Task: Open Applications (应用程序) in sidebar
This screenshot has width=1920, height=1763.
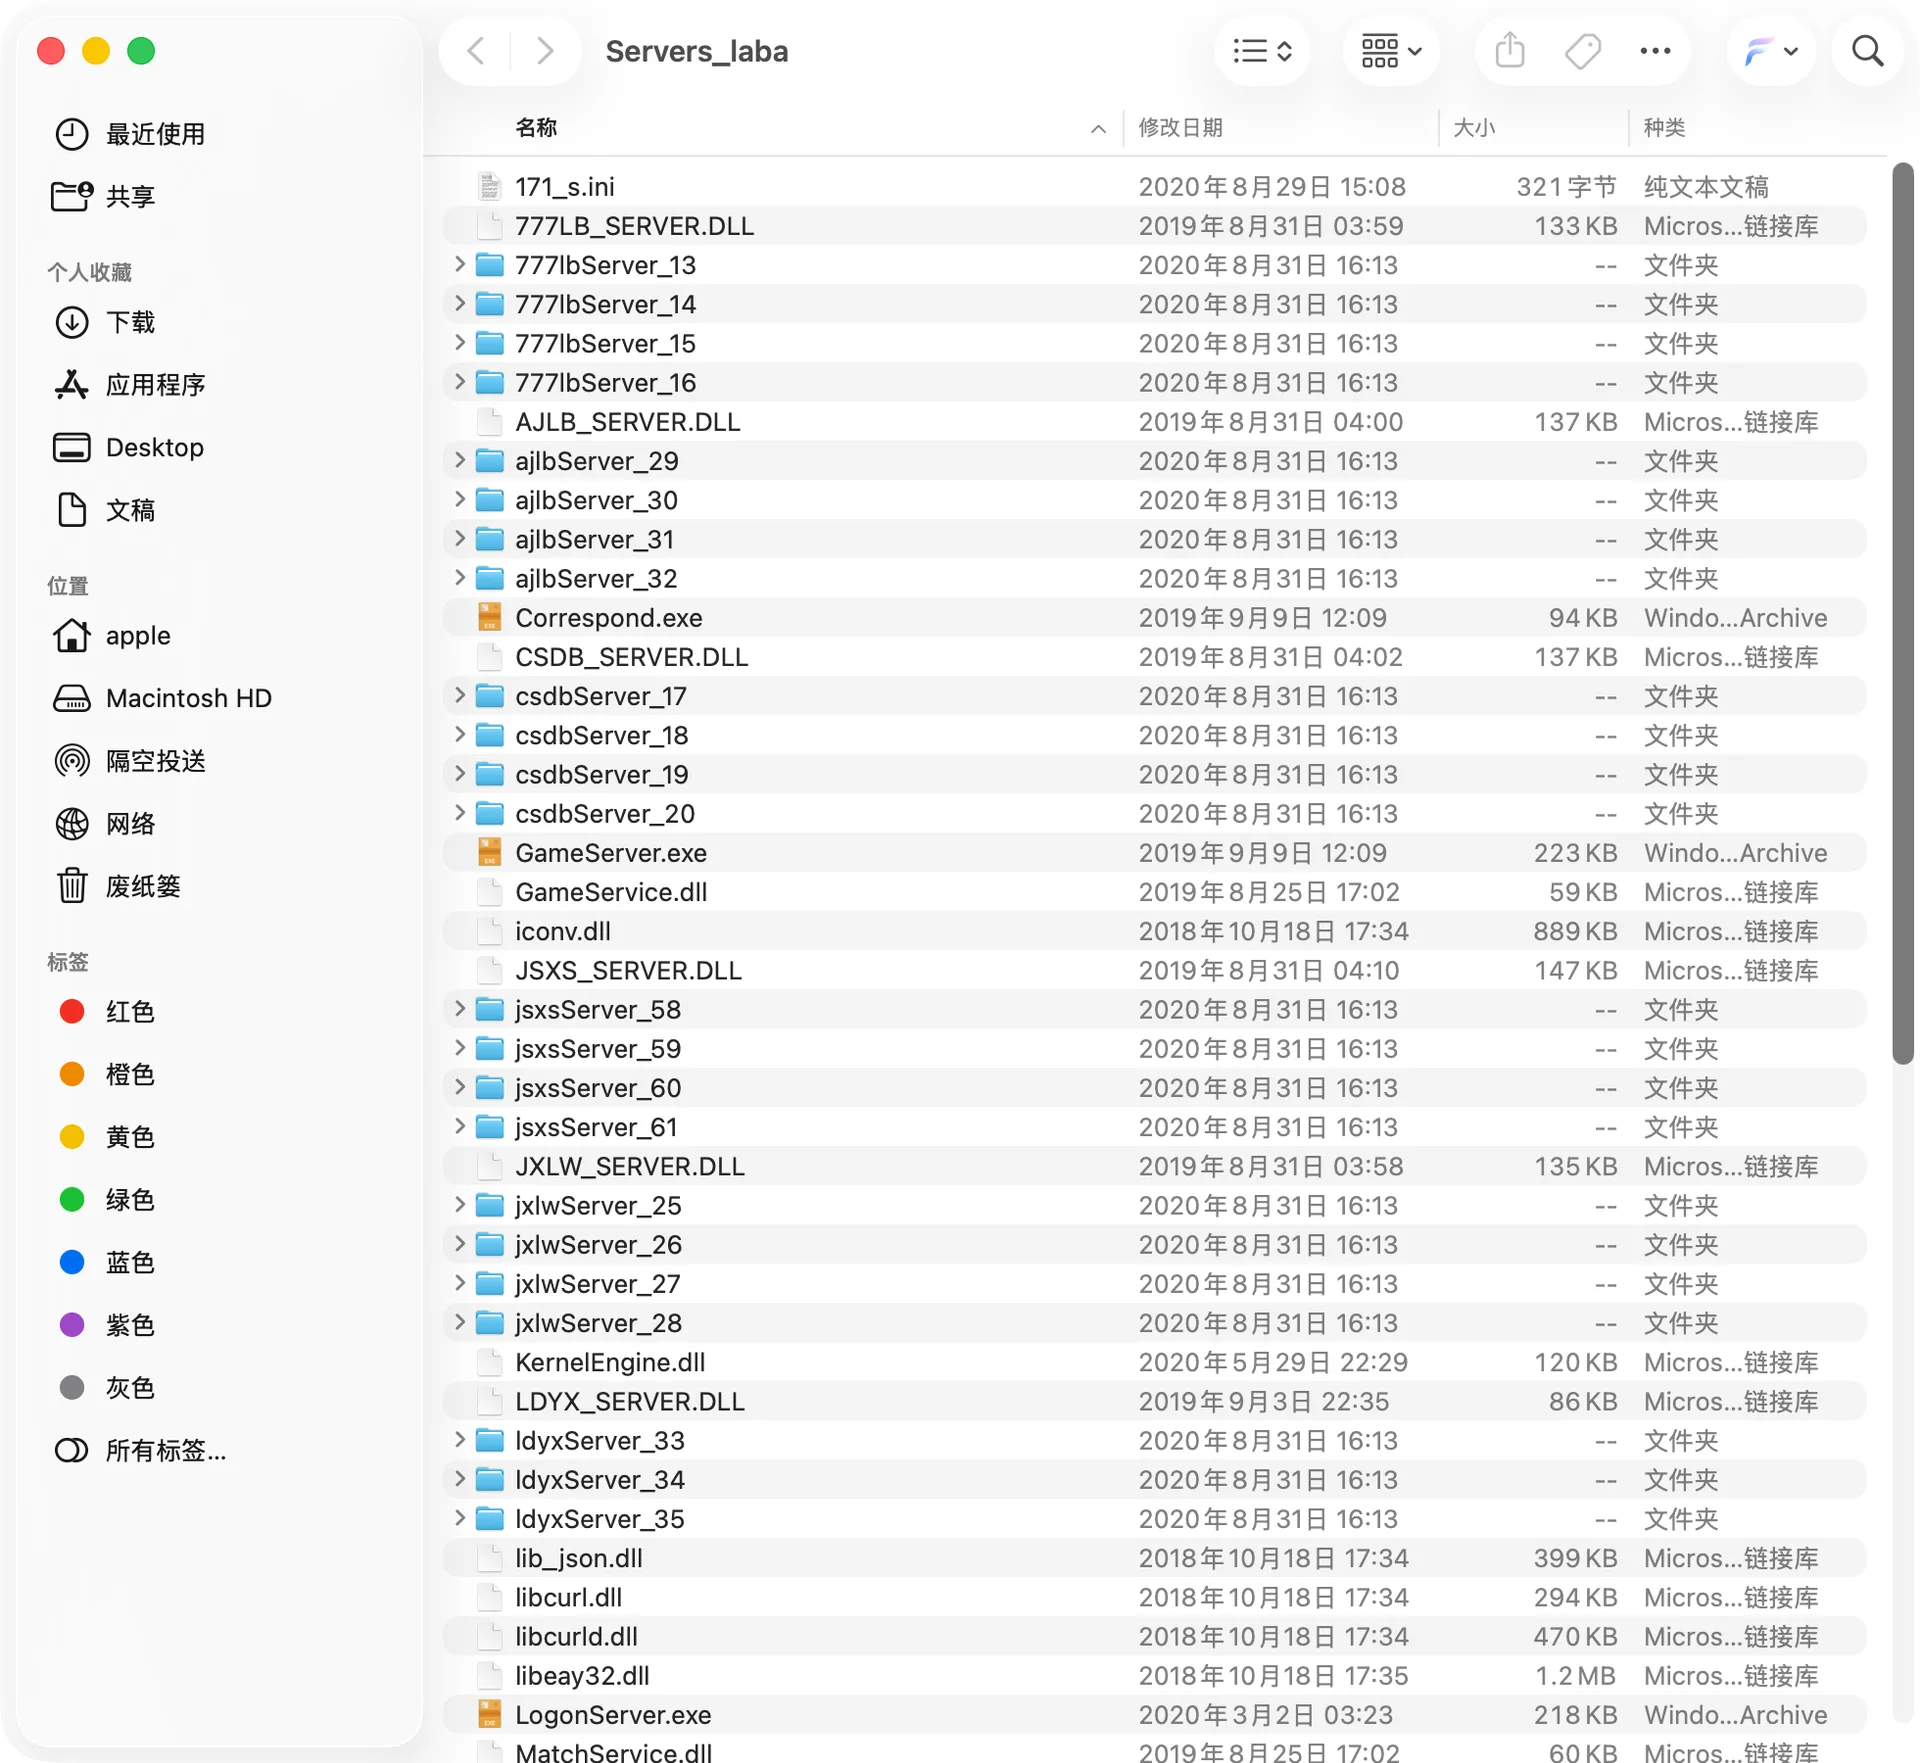Action: (x=130, y=385)
